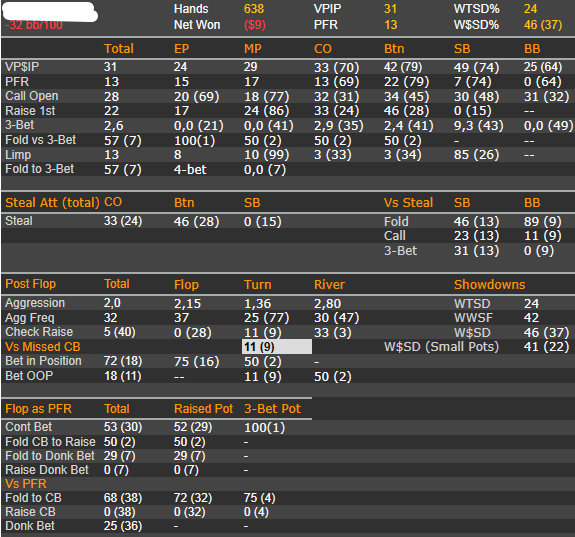
Task: Click the Vs Steal section header
Action: pos(409,202)
